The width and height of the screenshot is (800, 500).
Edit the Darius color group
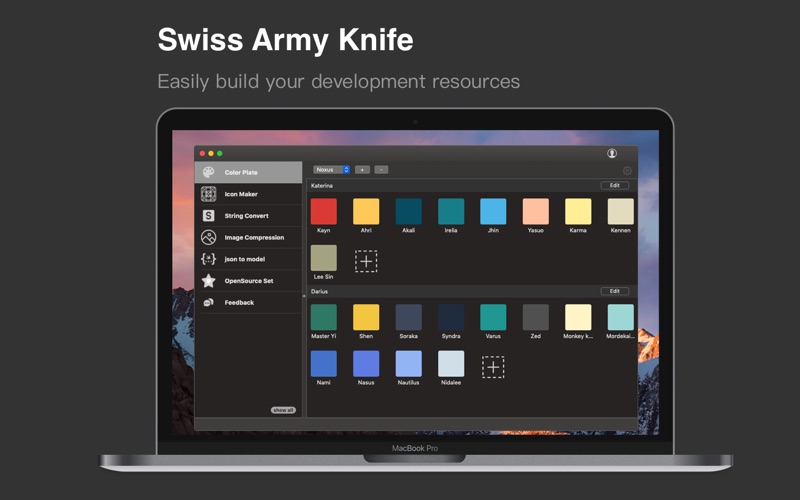pos(615,291)
